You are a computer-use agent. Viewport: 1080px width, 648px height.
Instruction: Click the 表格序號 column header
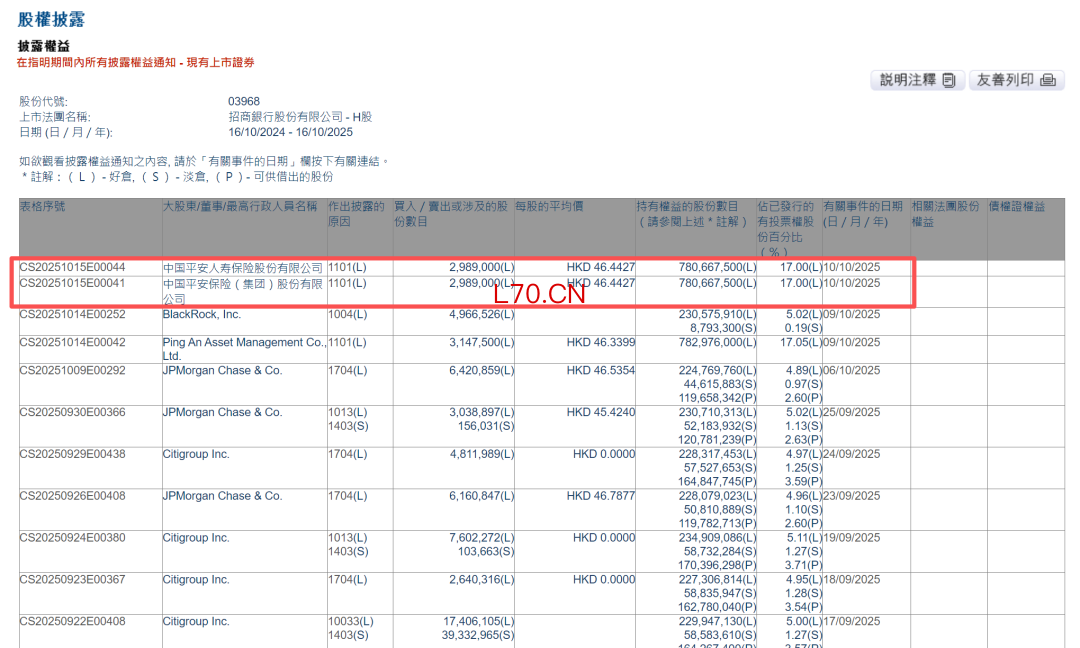pos(42,207)
